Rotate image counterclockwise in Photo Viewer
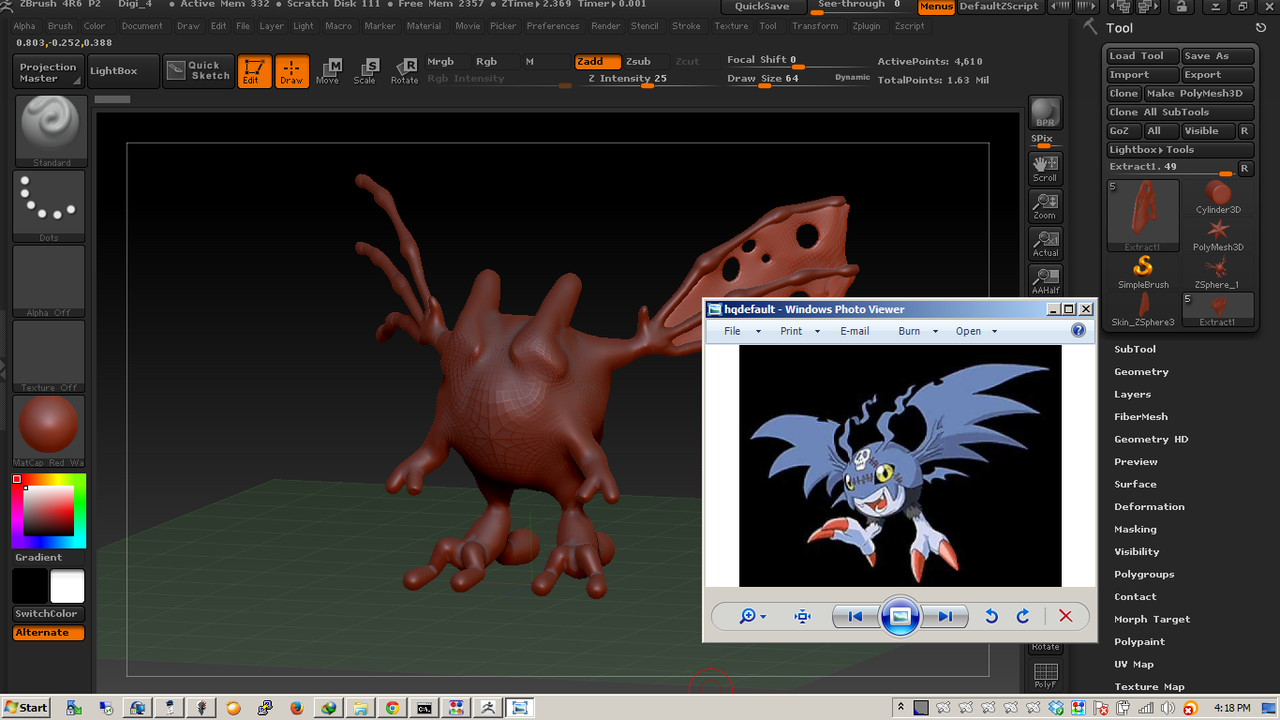Screen dimensions: 1280x720 click(x=991, y=616)
